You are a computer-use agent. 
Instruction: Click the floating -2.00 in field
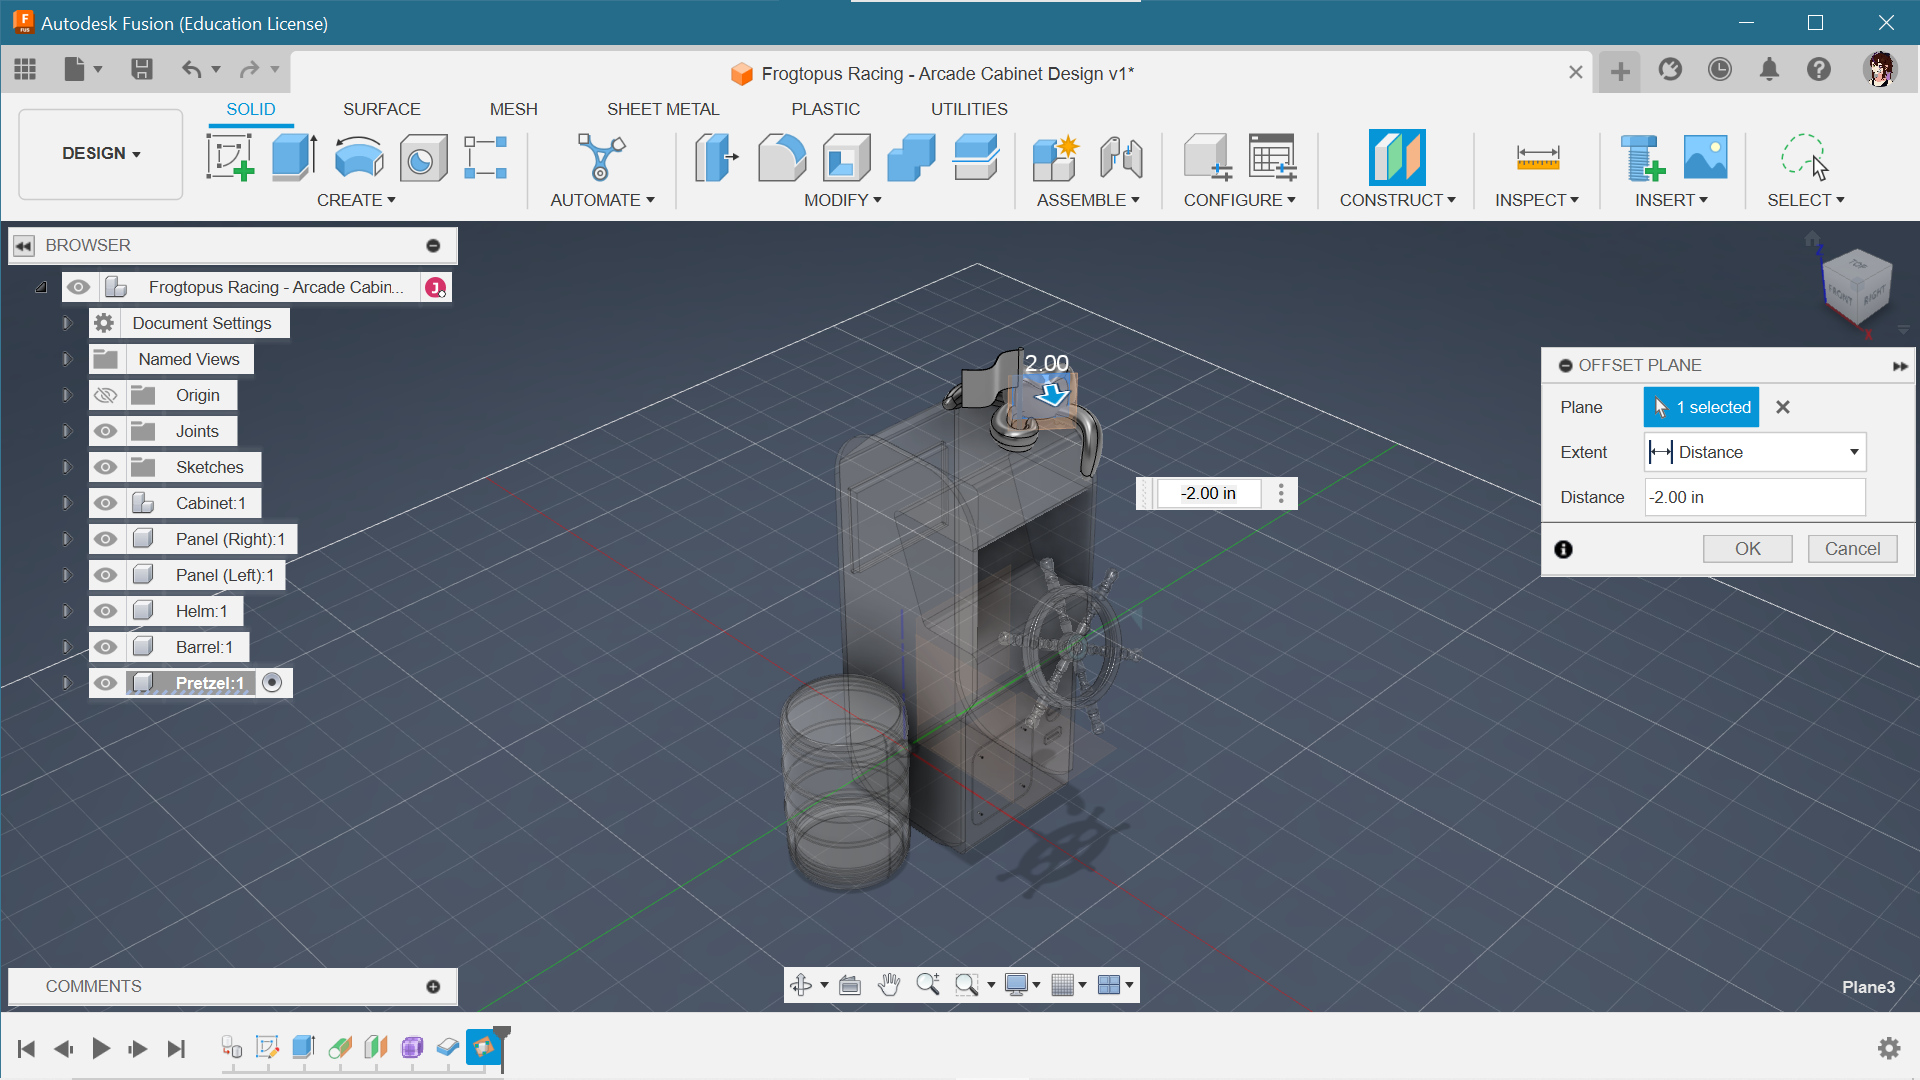(x=1208, y=493)
